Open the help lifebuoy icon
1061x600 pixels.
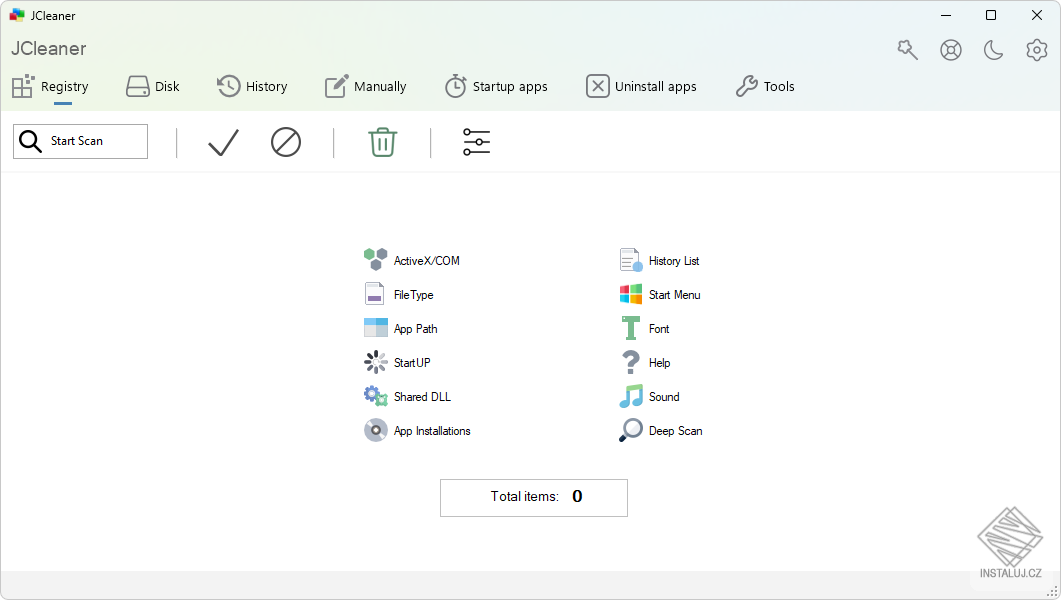[951, 50]
